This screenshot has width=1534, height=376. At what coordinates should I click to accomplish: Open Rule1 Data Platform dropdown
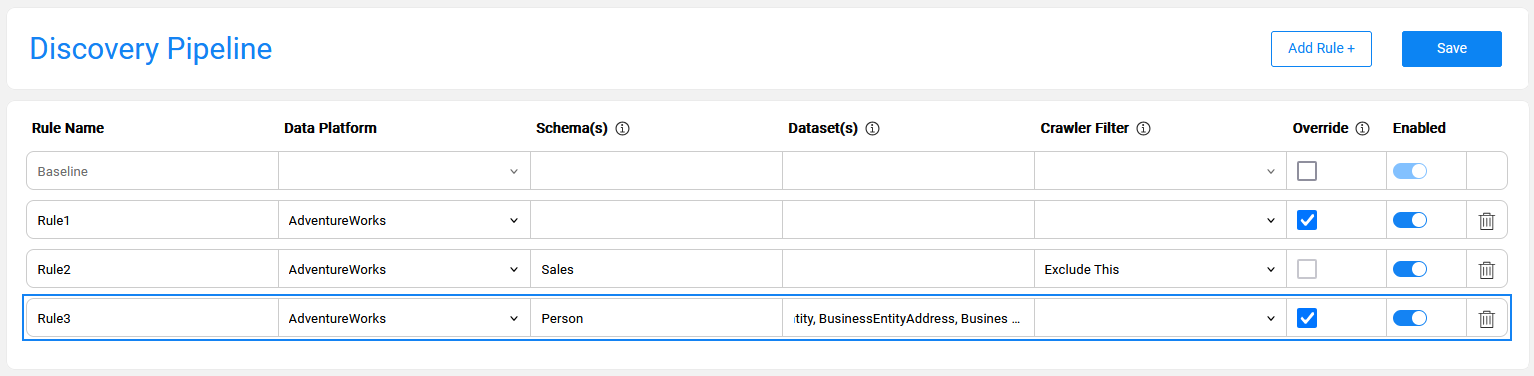click(x=404, y=220)
